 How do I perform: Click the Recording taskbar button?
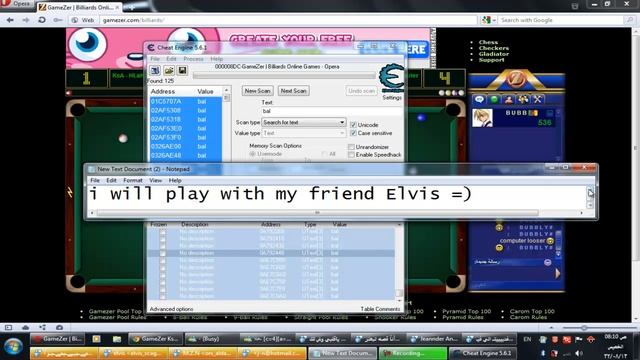pos(412,353)
